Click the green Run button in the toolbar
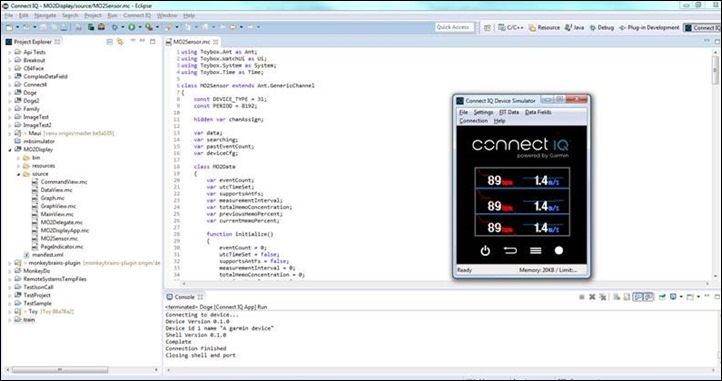The height and width of the screenshot is (381, 722). [131, 27]
